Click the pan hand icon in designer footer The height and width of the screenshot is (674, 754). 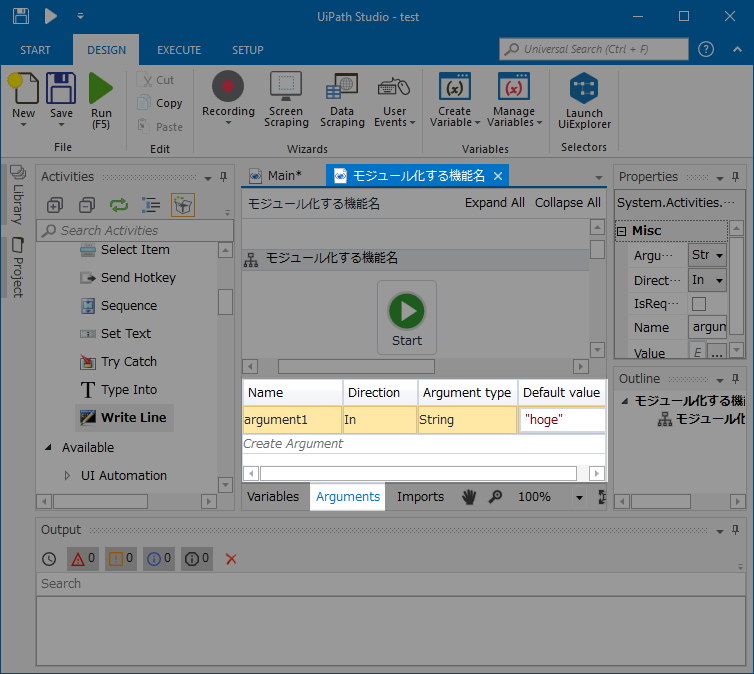[469, 497]
